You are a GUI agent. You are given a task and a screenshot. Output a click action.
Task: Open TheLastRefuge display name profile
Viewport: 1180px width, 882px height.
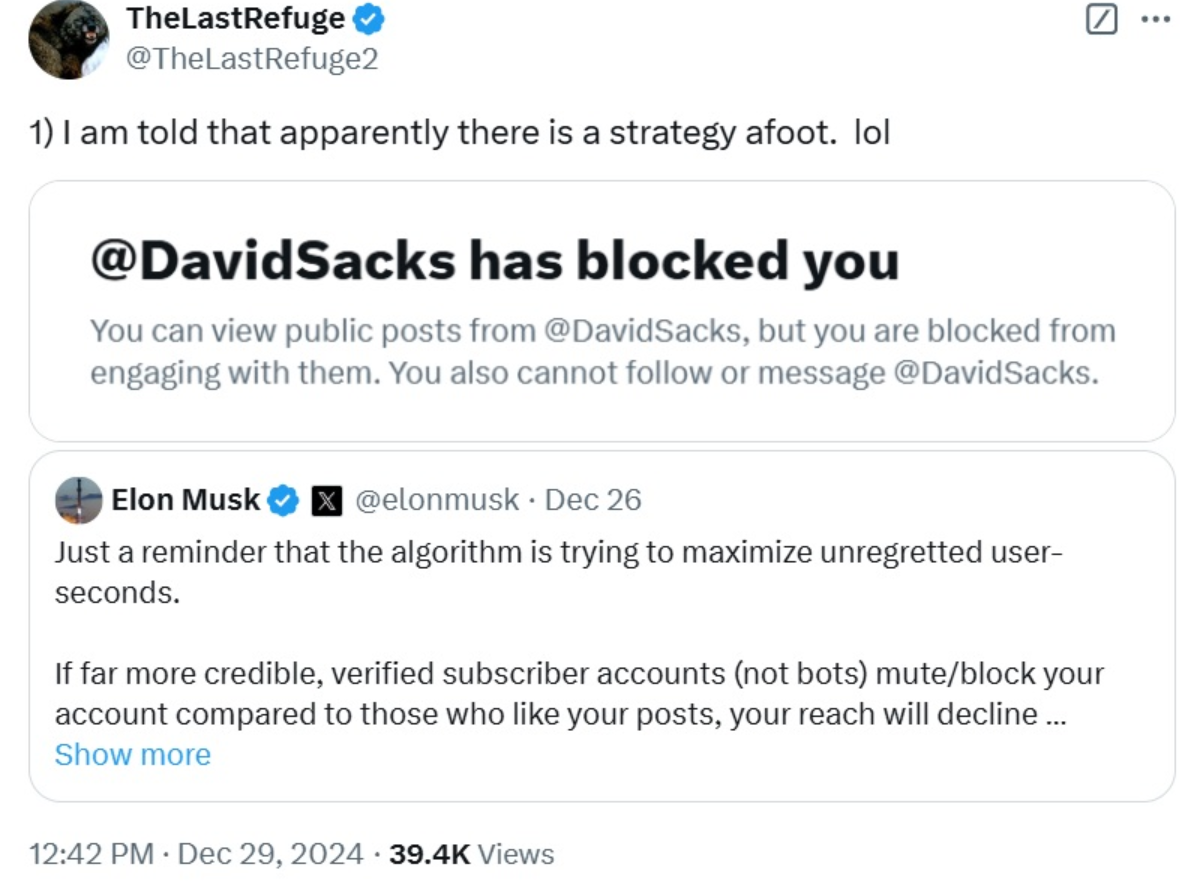click(x=236, y=18)
